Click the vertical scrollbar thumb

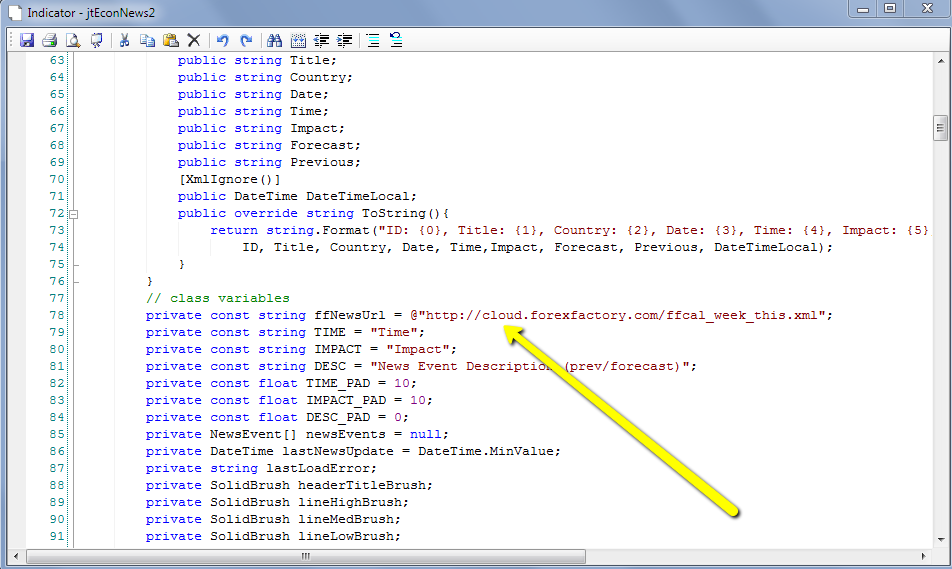(940, 128)
